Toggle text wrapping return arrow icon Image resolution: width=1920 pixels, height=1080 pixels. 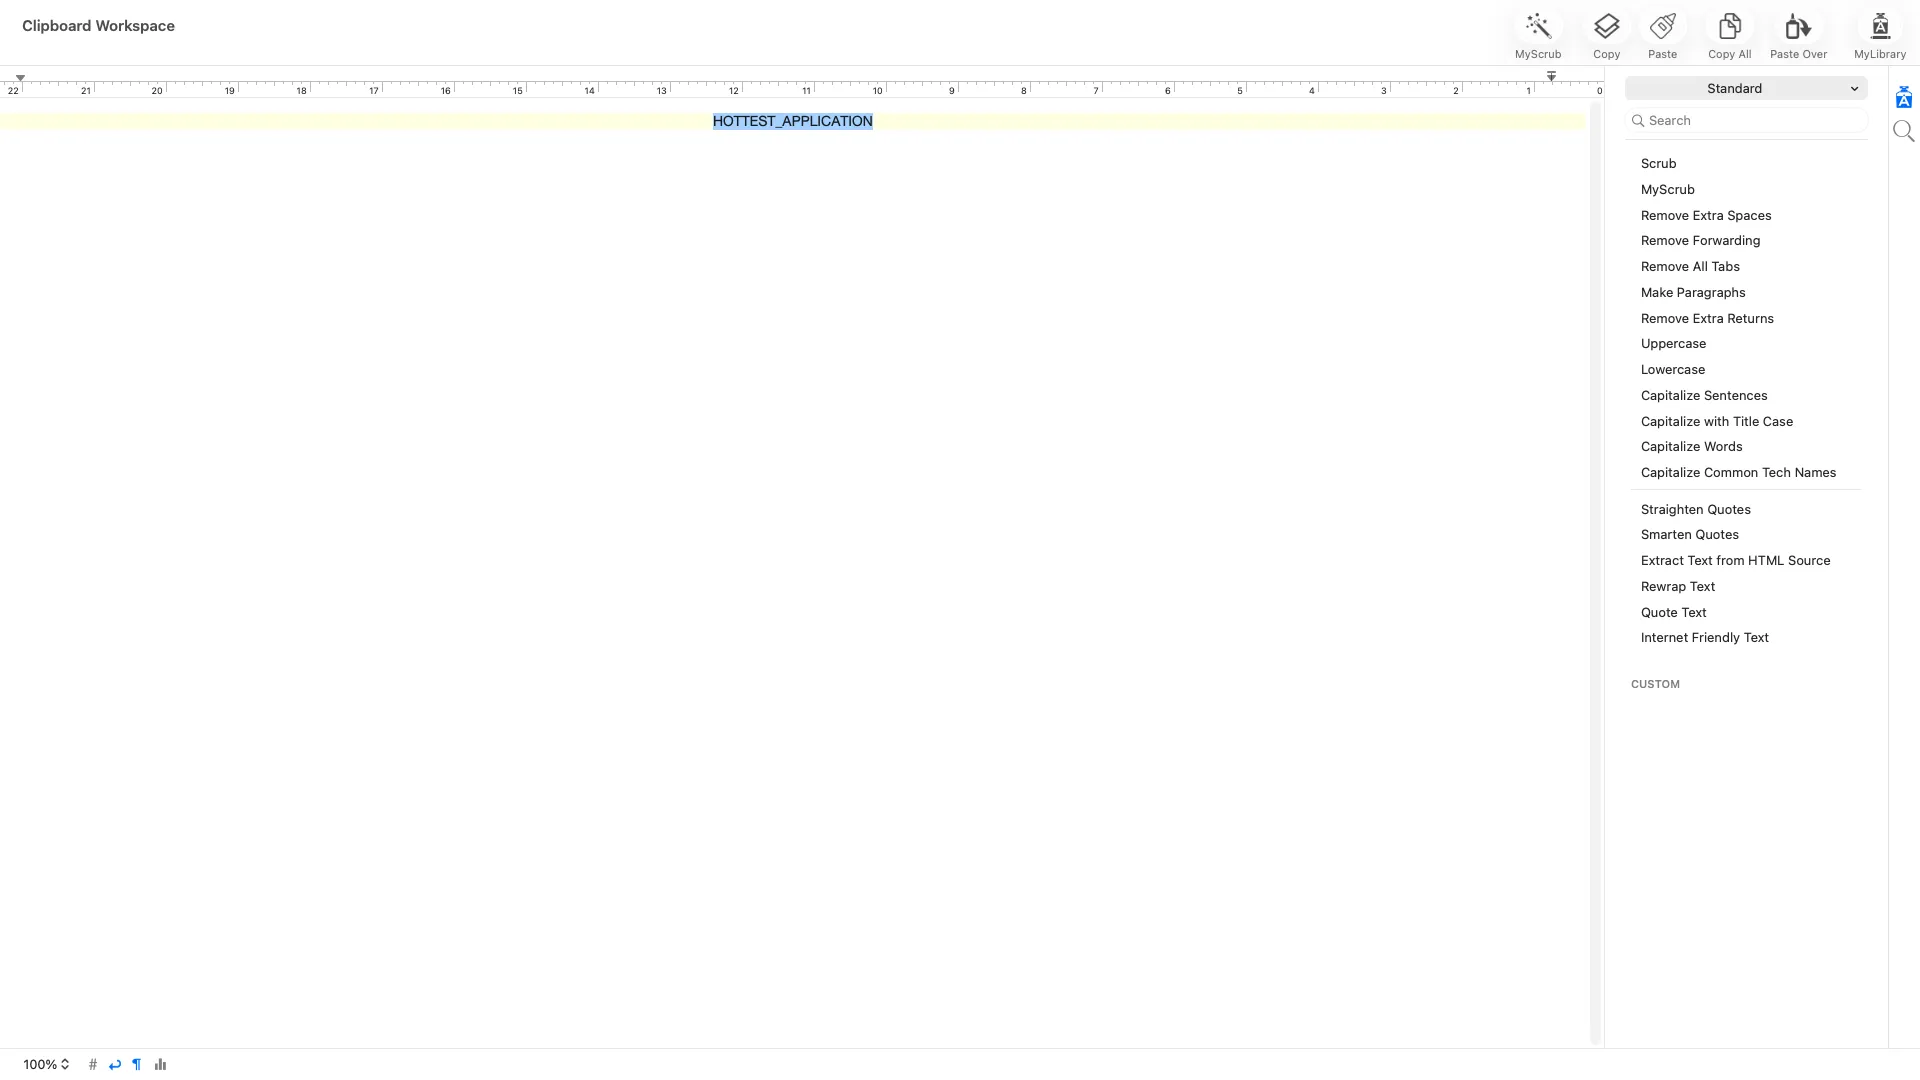click(x=115, y=1064)
